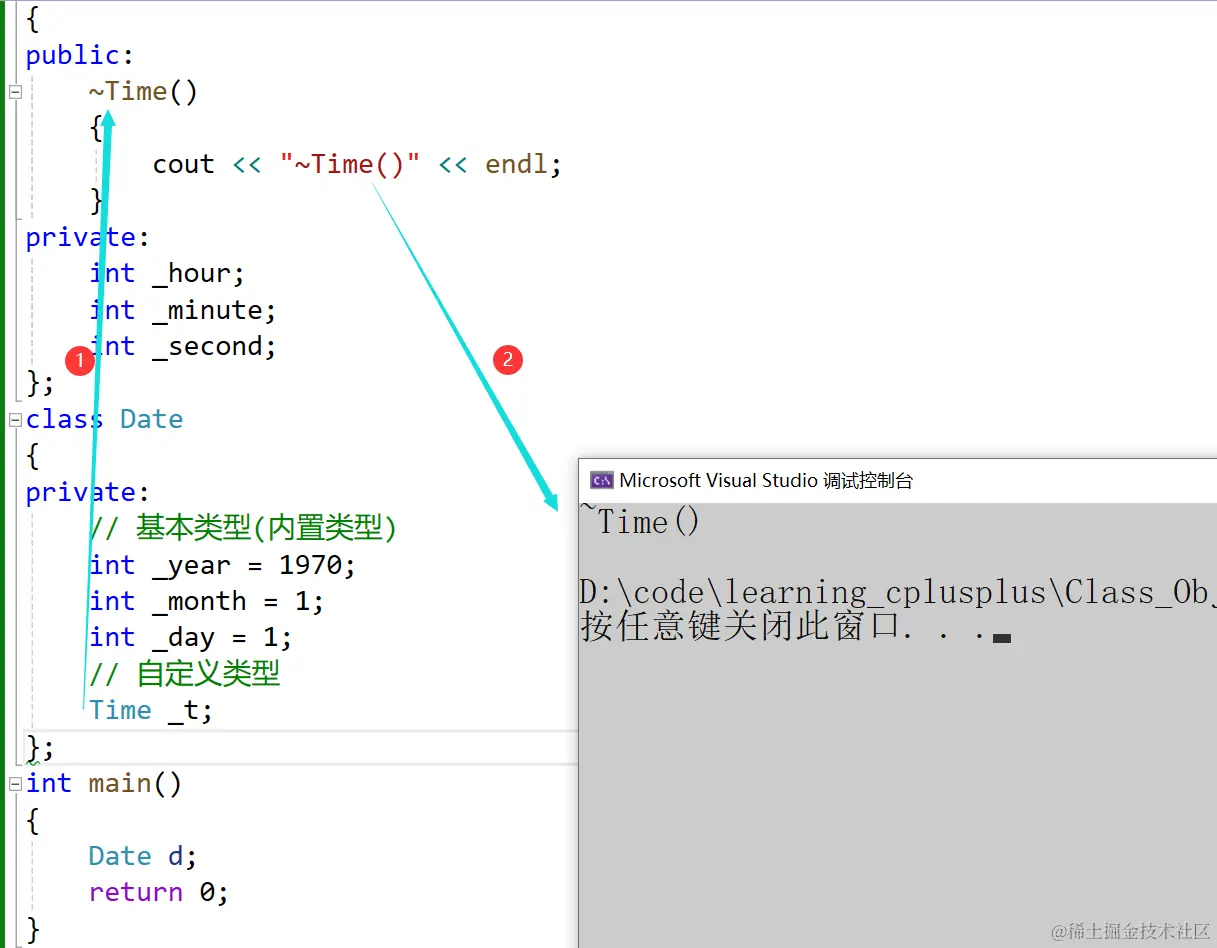Click the D:\code\learning_cplusplus path in console
Screen dimensions: 1217x948
(x=898, y=593)
